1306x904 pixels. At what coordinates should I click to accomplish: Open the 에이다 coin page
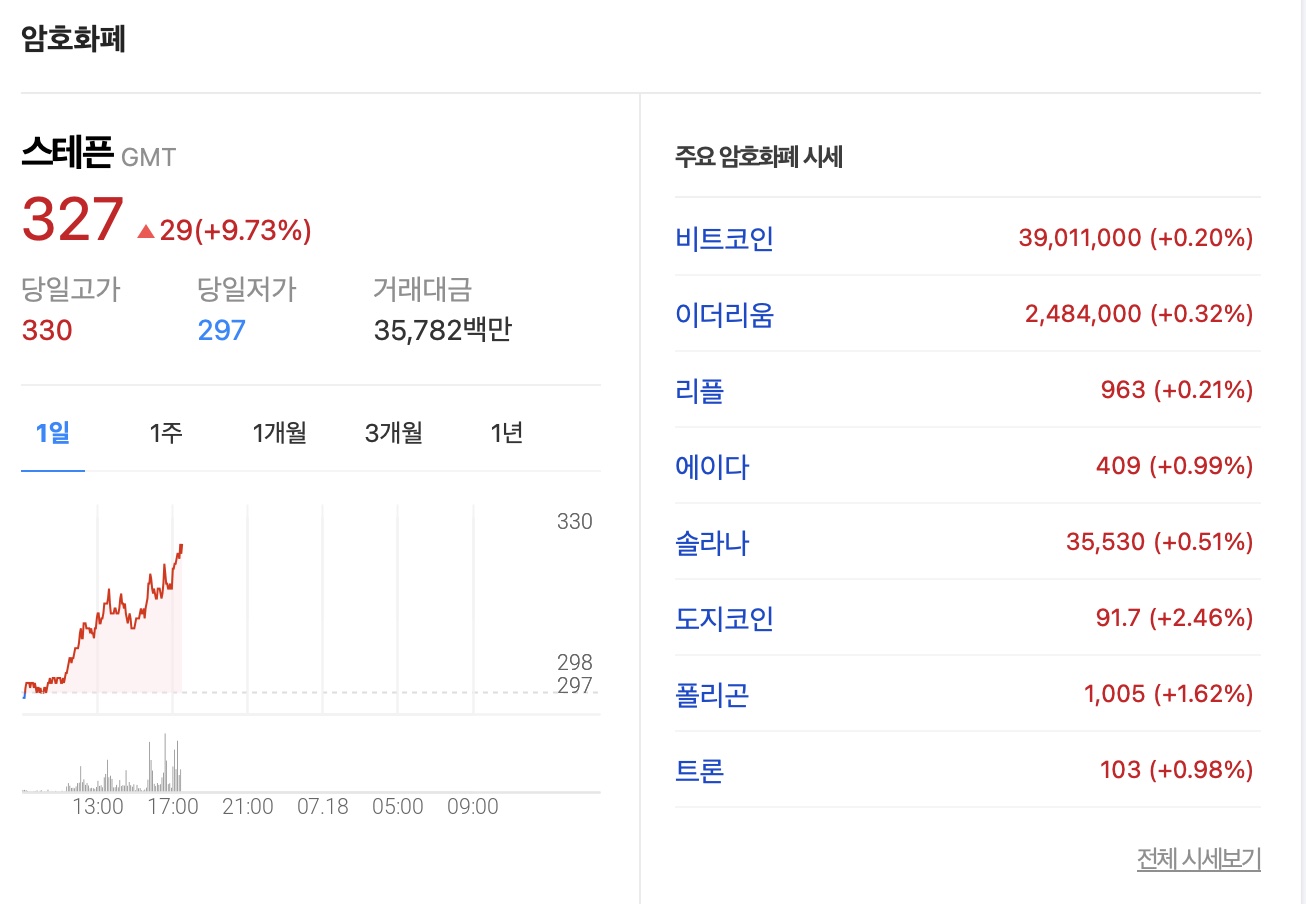point(711,466)
